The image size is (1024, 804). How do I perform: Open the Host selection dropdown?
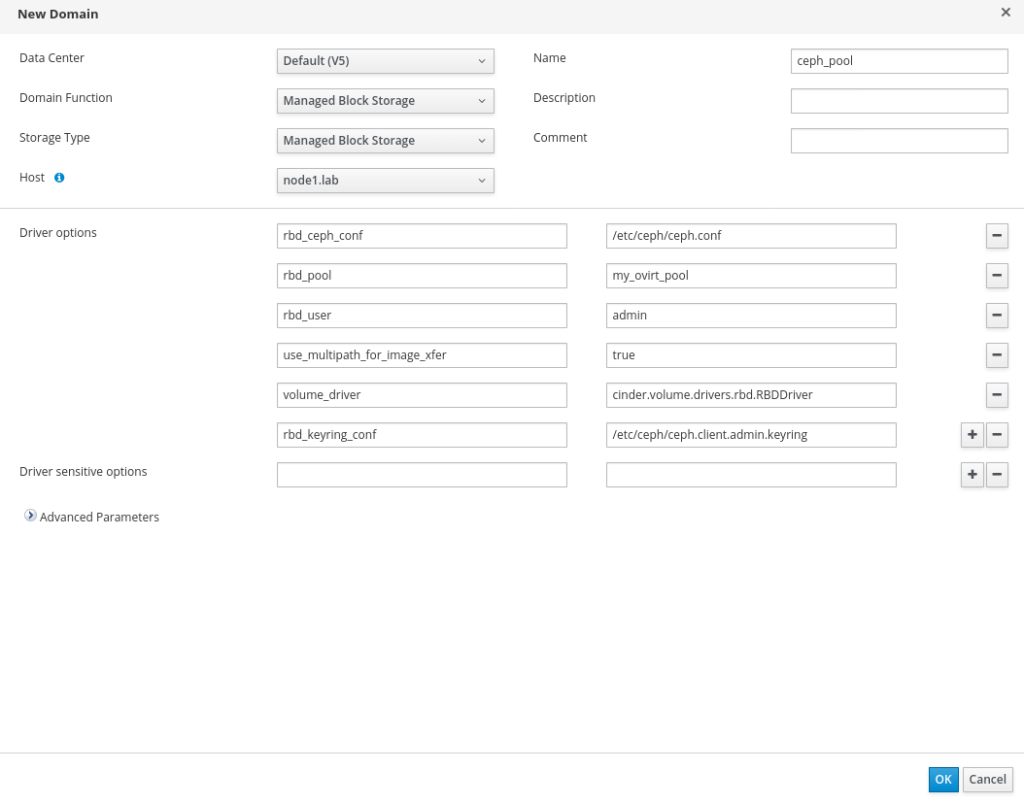coord(385,181)
